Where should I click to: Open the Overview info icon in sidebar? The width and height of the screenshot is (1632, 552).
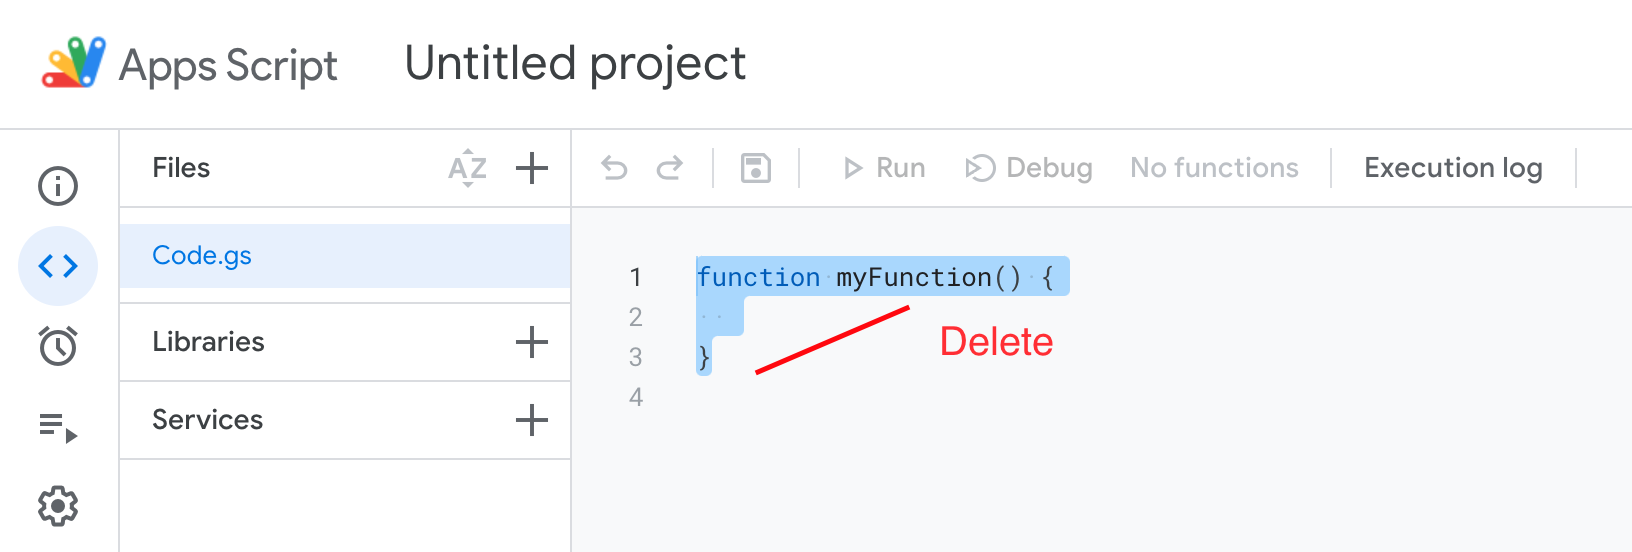click(58, 186)
